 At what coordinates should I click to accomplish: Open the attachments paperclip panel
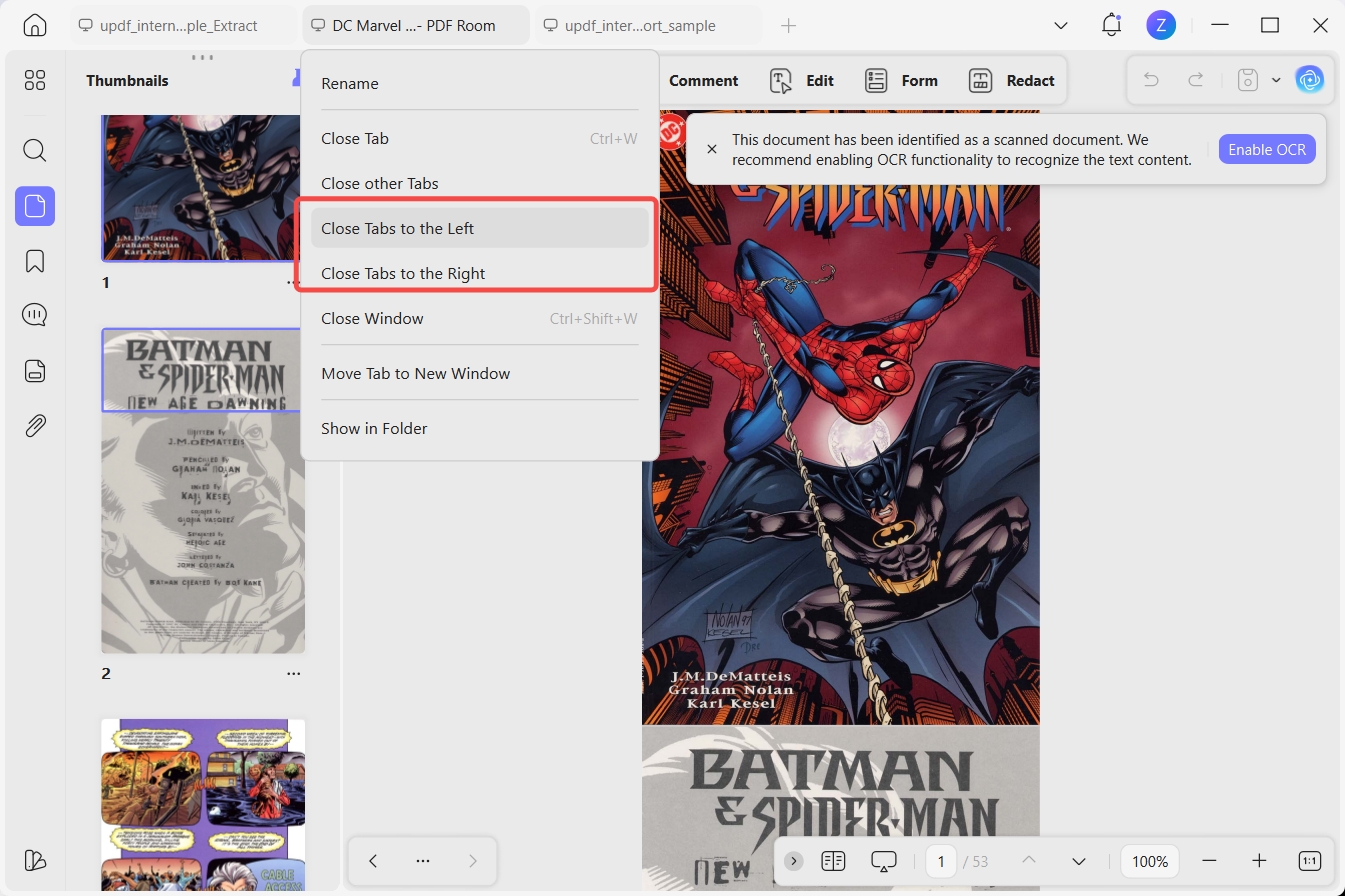tap(35, 426)
